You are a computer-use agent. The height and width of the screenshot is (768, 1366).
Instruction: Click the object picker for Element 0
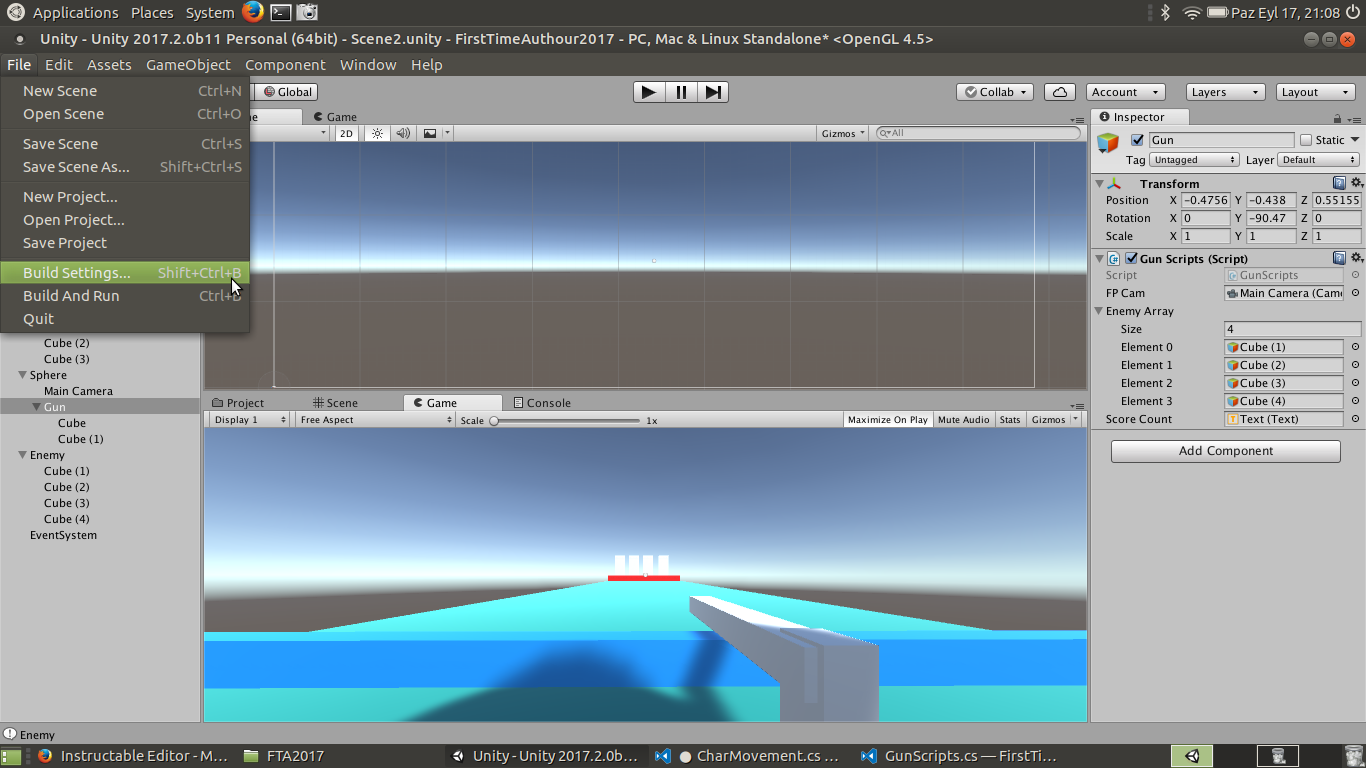point(1355,347)
